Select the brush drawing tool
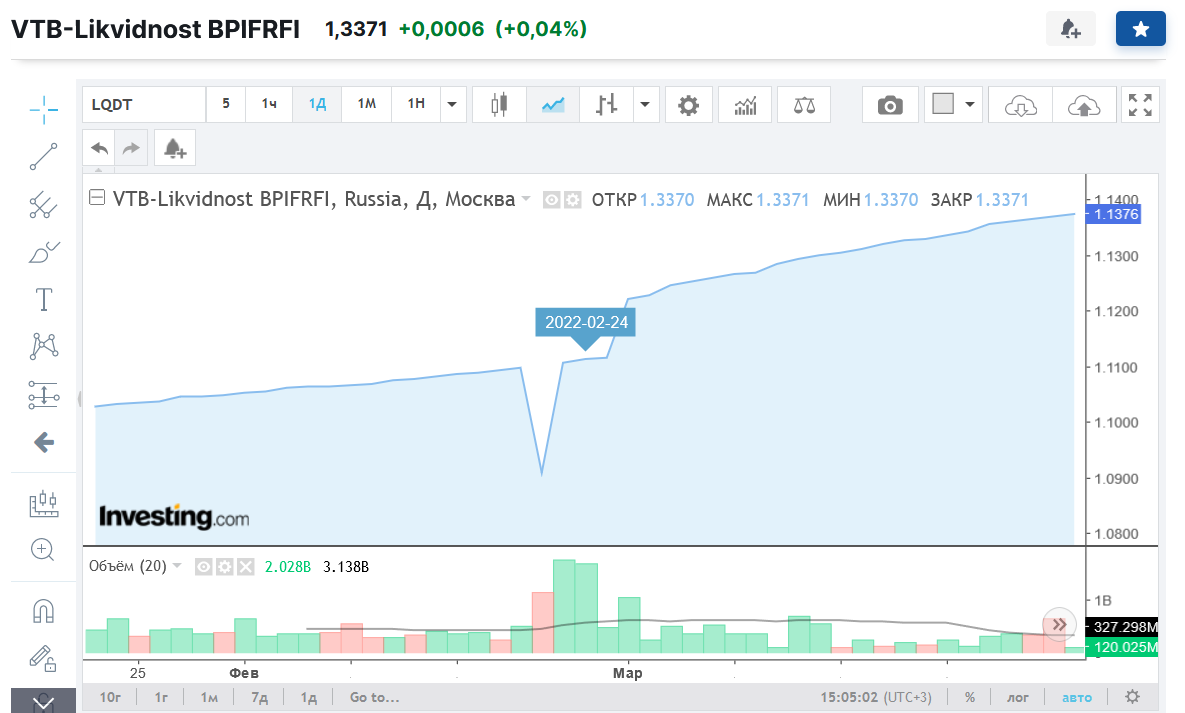The height and width of the screenshot is (713, 1185). coord(44,253)
